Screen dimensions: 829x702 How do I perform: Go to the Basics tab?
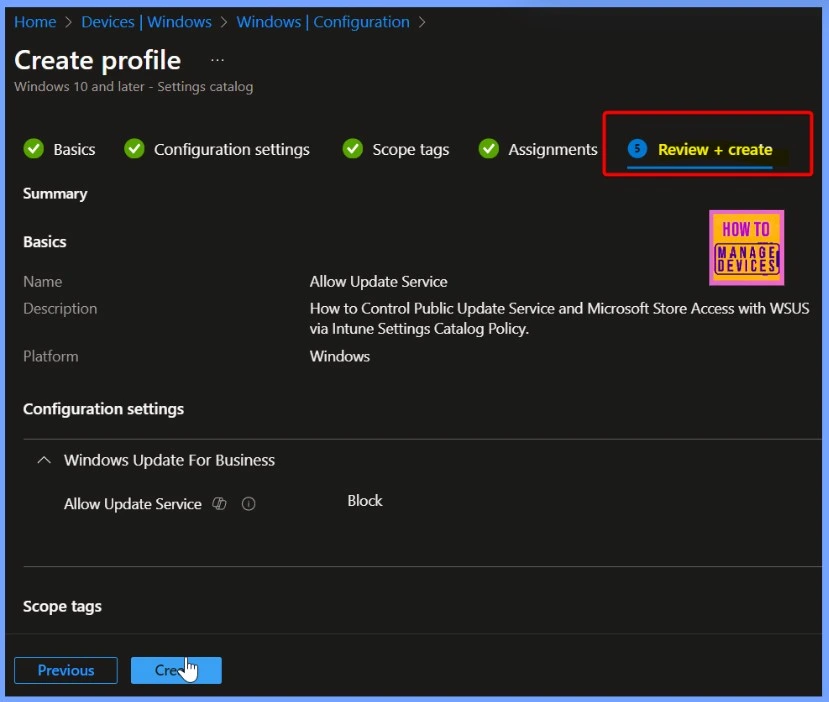74,150
